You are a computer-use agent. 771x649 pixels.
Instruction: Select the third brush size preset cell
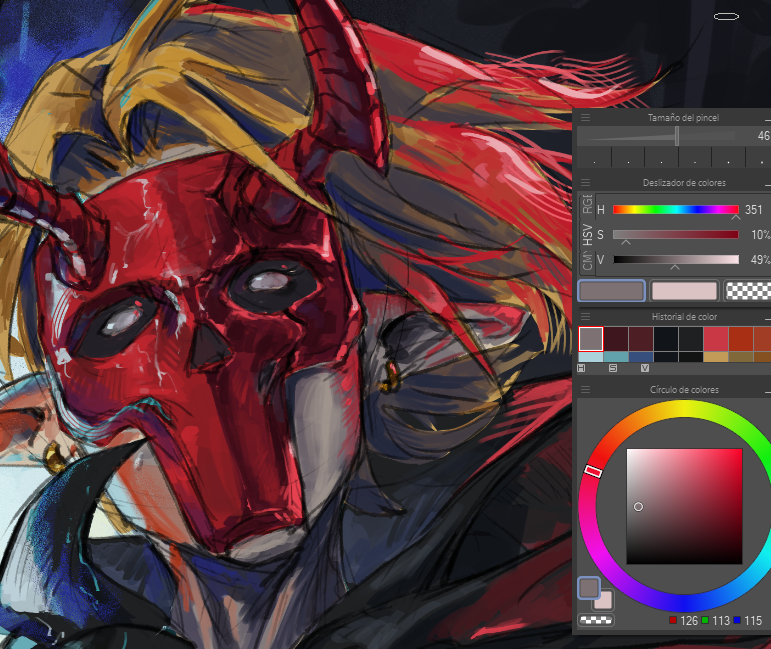coord(661,158)
